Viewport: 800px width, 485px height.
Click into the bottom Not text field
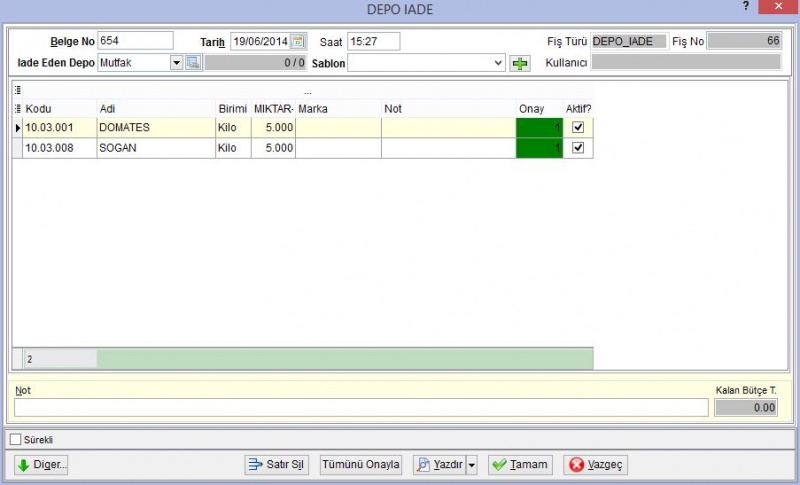click(361, 407)
